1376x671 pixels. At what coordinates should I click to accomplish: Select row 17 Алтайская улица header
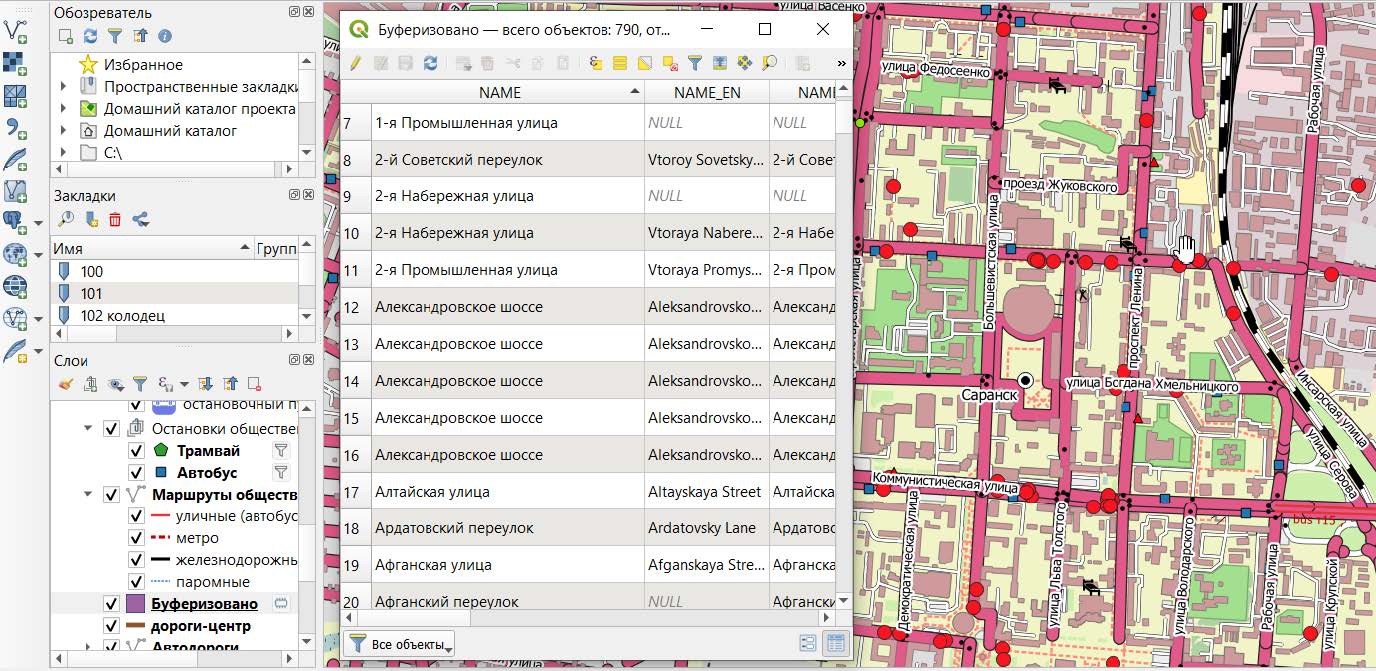pos(354,492)
